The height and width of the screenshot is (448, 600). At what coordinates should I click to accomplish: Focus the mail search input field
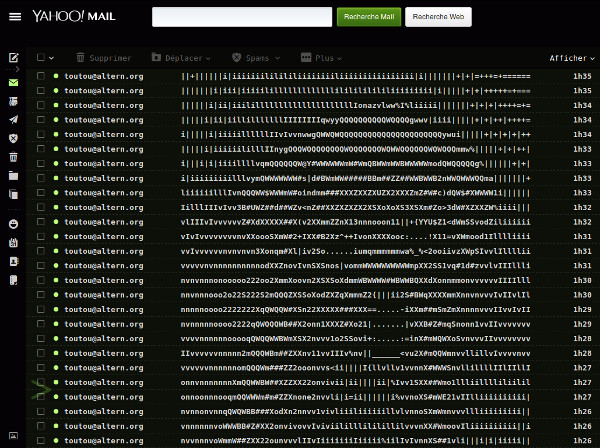coord(242,17)
